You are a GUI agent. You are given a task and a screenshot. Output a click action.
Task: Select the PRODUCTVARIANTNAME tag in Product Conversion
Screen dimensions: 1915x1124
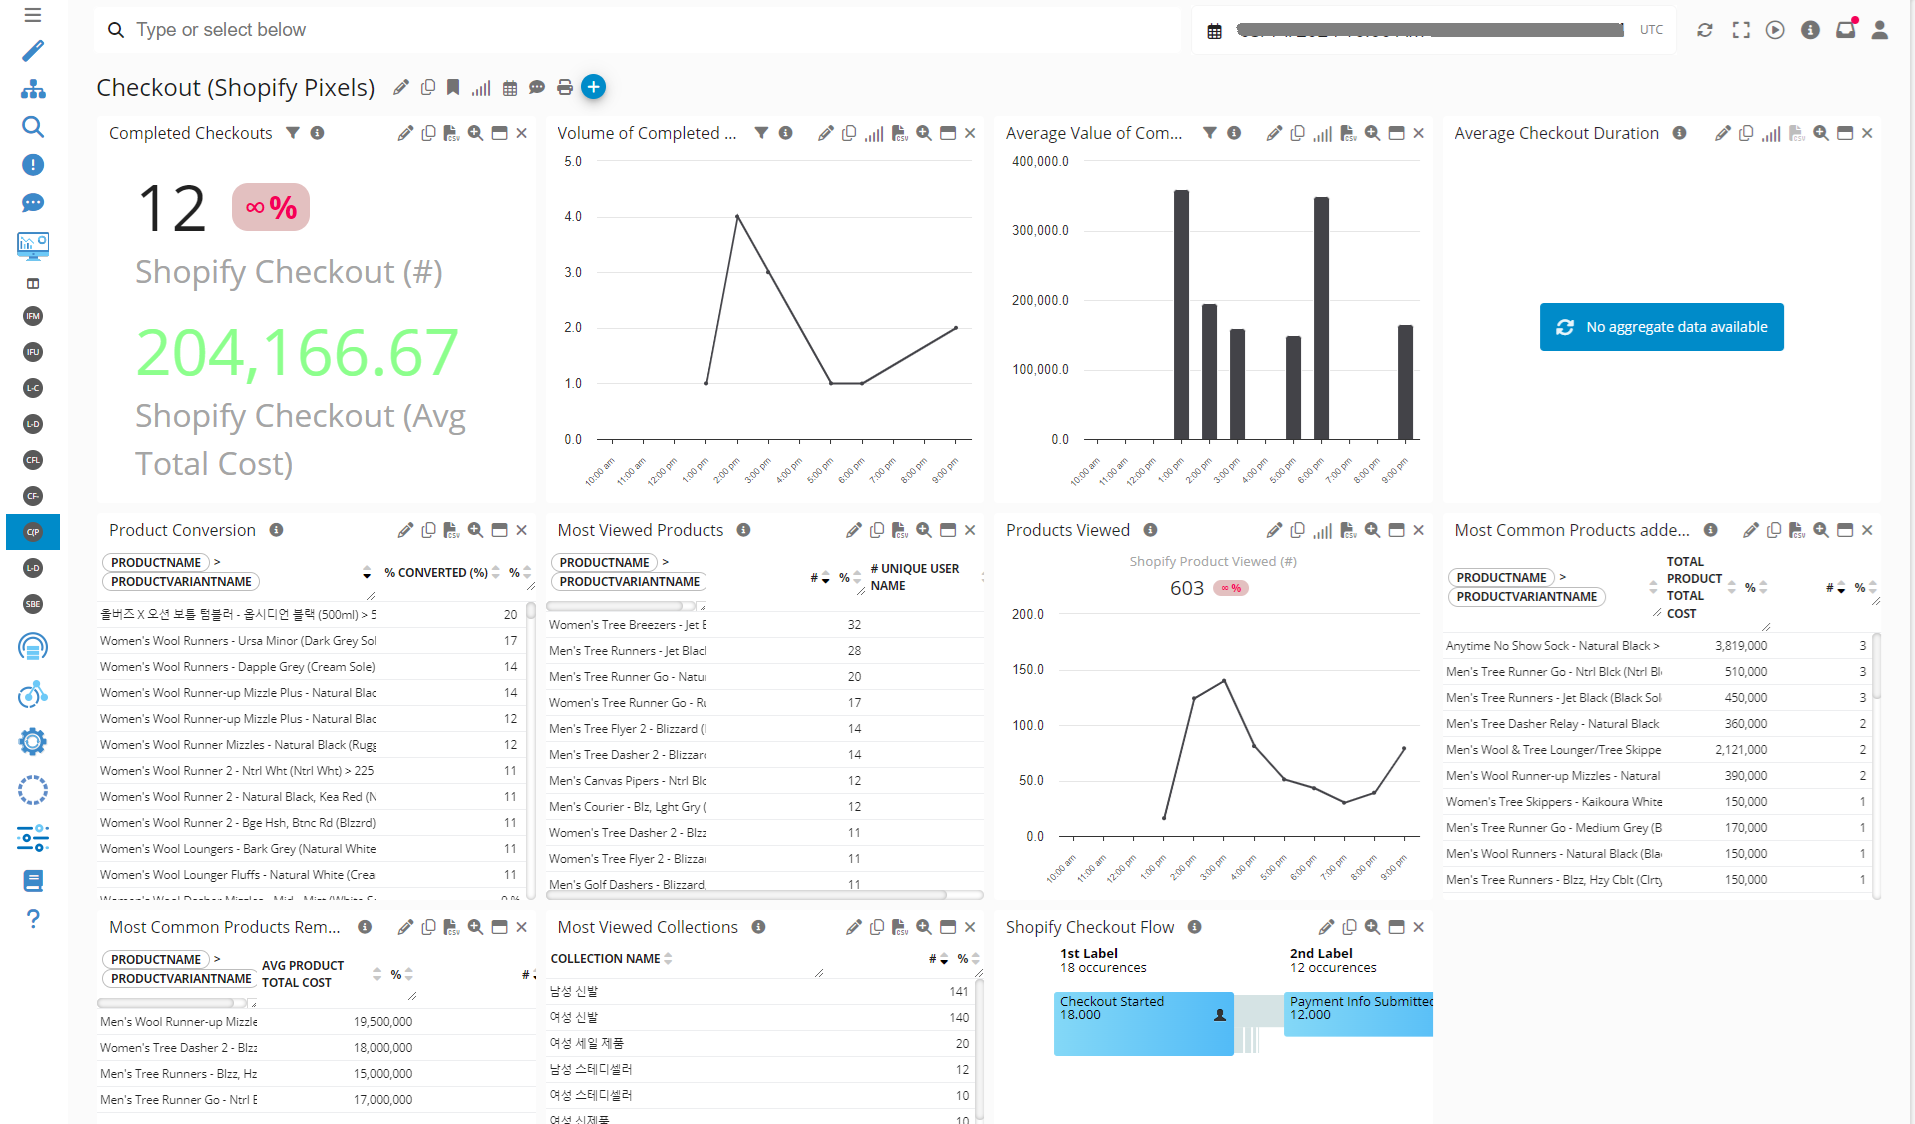pyautogui.click(x=181, y=582)
